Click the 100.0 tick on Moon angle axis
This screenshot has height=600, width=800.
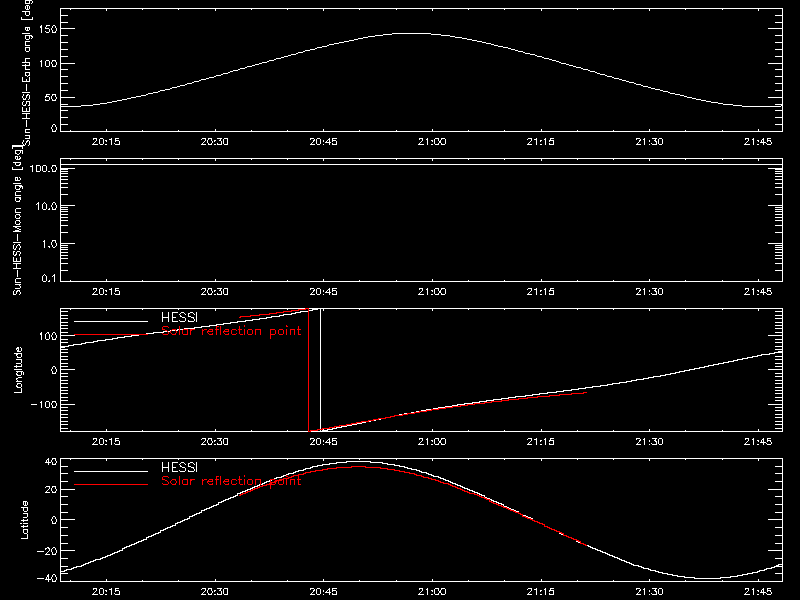pyautogui.click(x=43, y=168)
